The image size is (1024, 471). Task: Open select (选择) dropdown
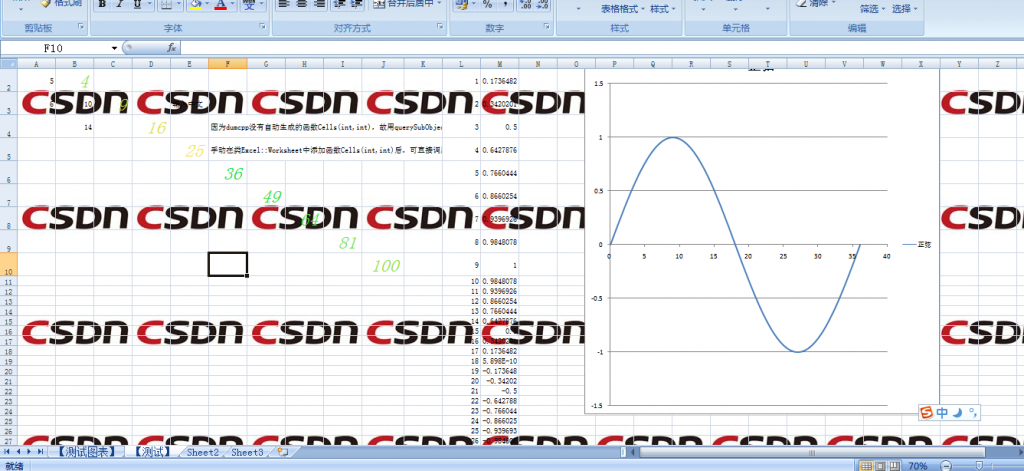coord(904,9)
